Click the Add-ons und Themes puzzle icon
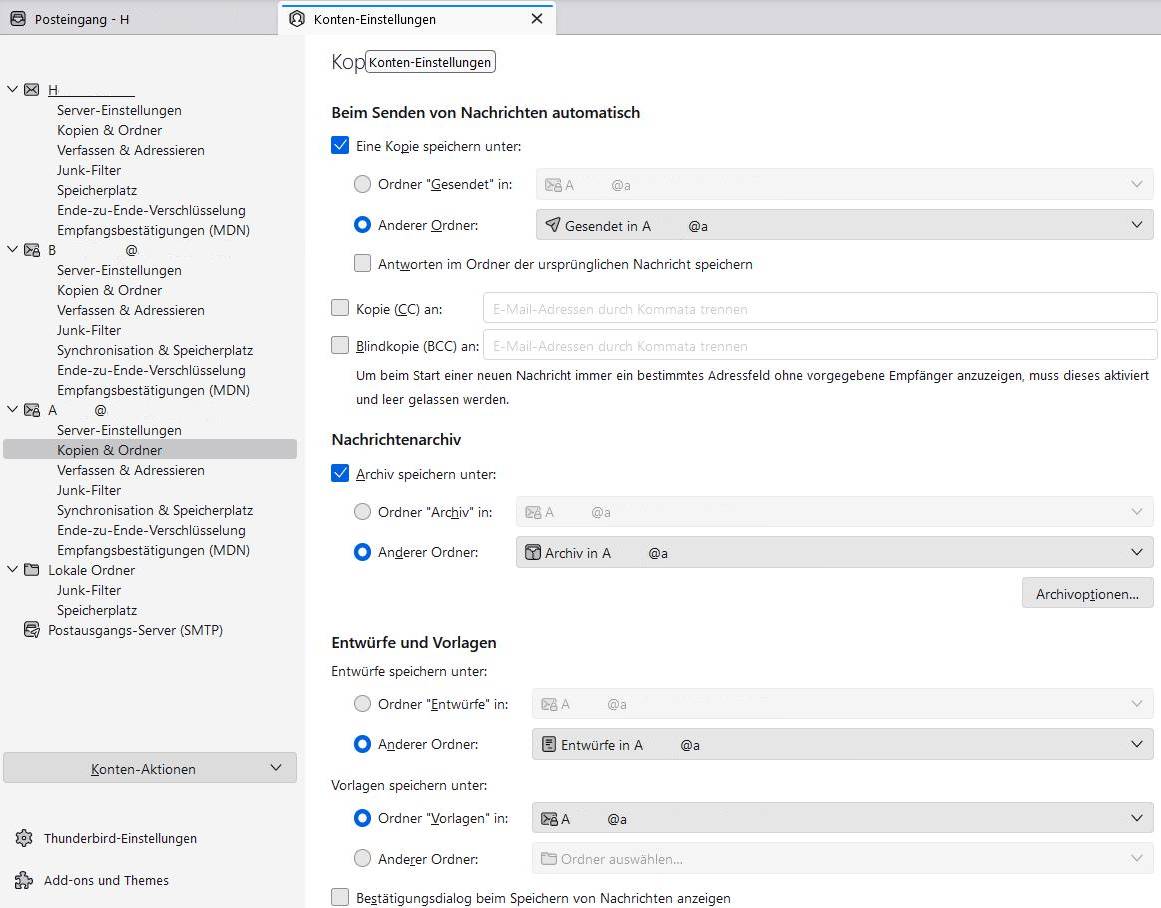Screen dimensions: 1161x908 tap(24, 880)
